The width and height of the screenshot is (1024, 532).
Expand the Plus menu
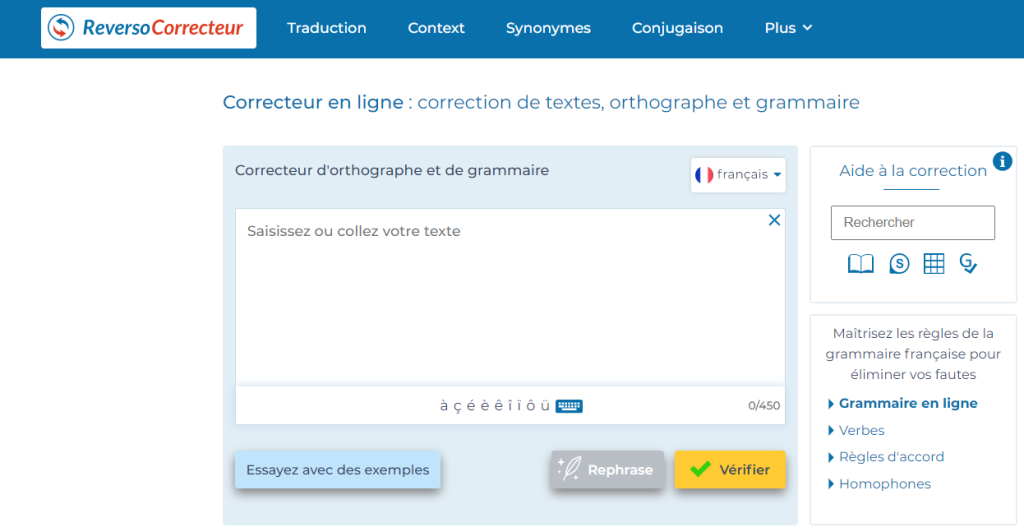coord(788,28)
